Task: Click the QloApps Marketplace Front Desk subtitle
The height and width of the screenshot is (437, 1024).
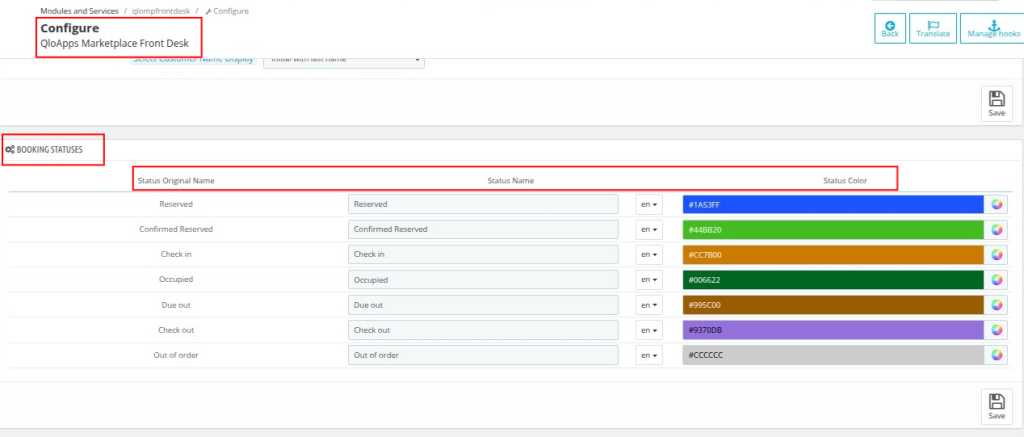Action: tap(114, 44)
